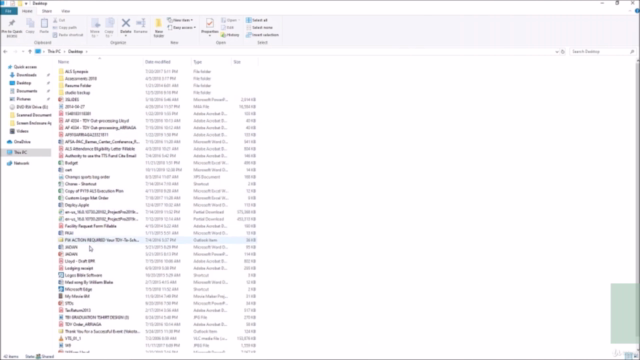Screen dimensions: 640x360
Task: Select the My Movie project file
Action: pyautogui.click(x=77, y=296)
